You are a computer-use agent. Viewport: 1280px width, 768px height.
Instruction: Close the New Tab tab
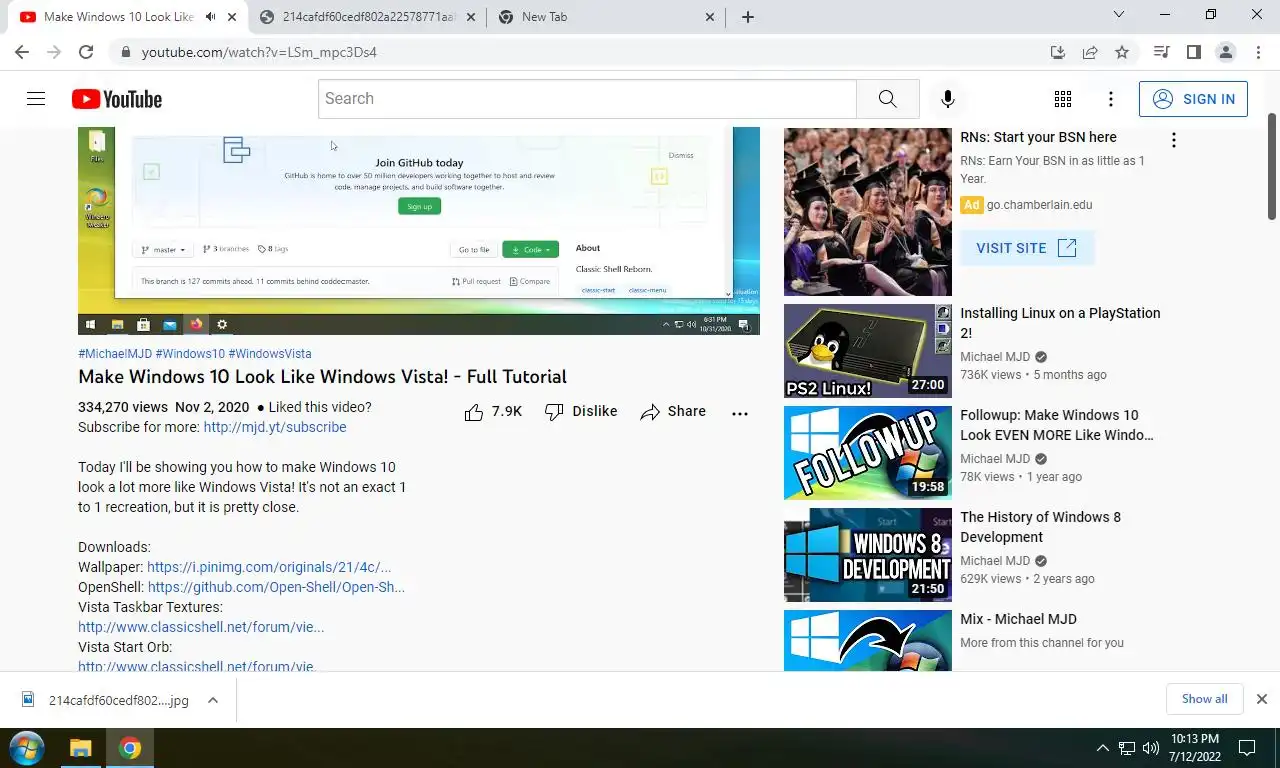[x=710, y=17]
